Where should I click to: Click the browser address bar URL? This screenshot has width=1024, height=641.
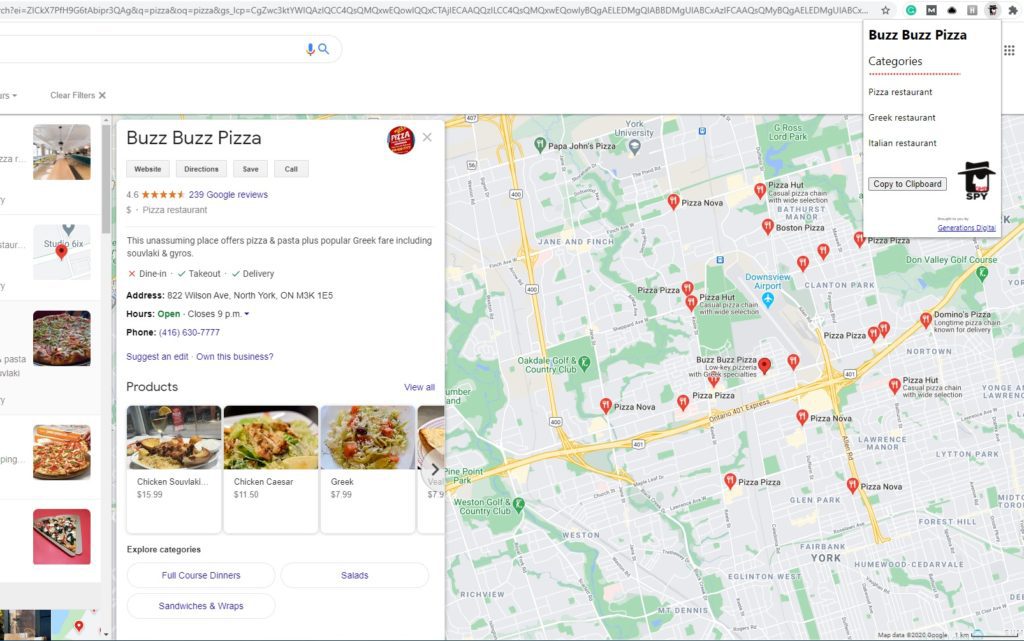point(435,10)
